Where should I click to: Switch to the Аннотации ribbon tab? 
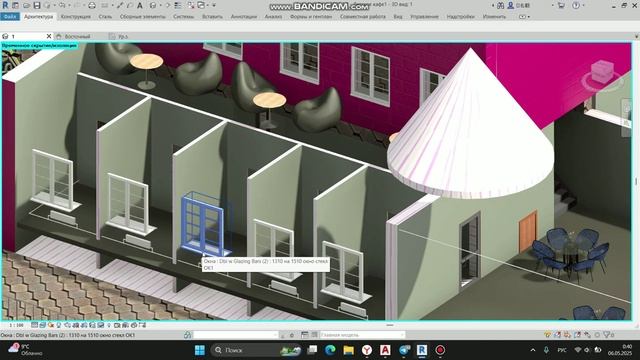(244, 17)
